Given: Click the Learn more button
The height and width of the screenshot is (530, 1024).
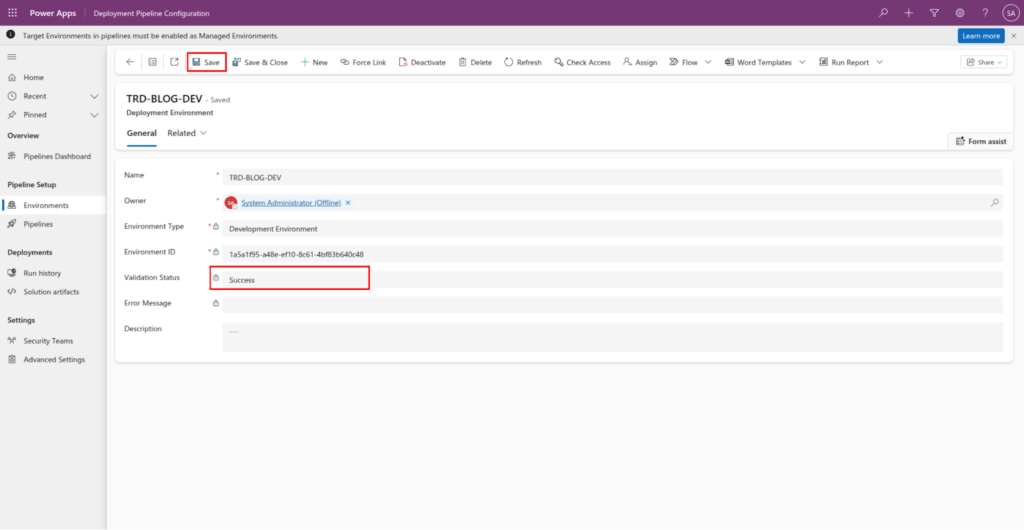Looking at the screenshot, I should 980,36.
